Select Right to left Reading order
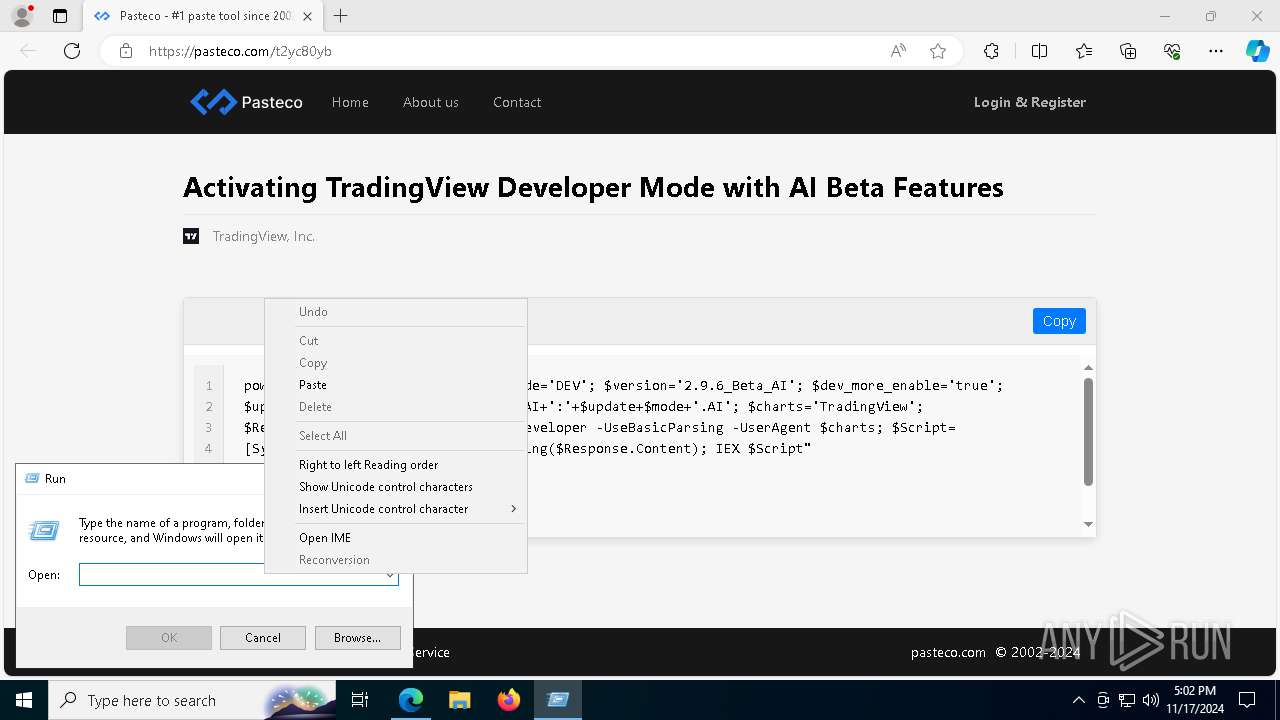 [395, 465]
